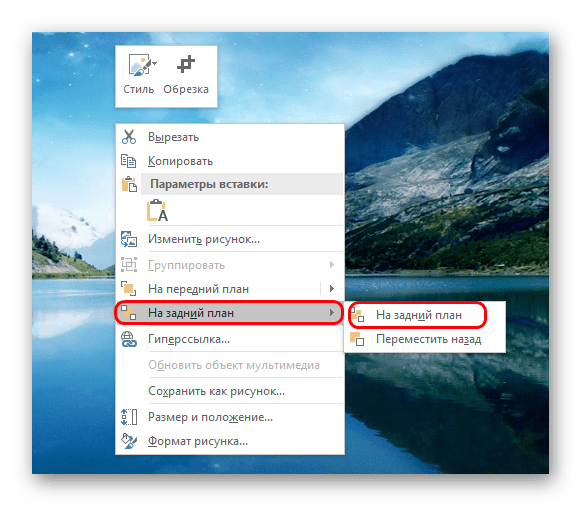This screenshot has height=506, width=581.
Task: Click the Размер и положение icon
Action: 129,417
